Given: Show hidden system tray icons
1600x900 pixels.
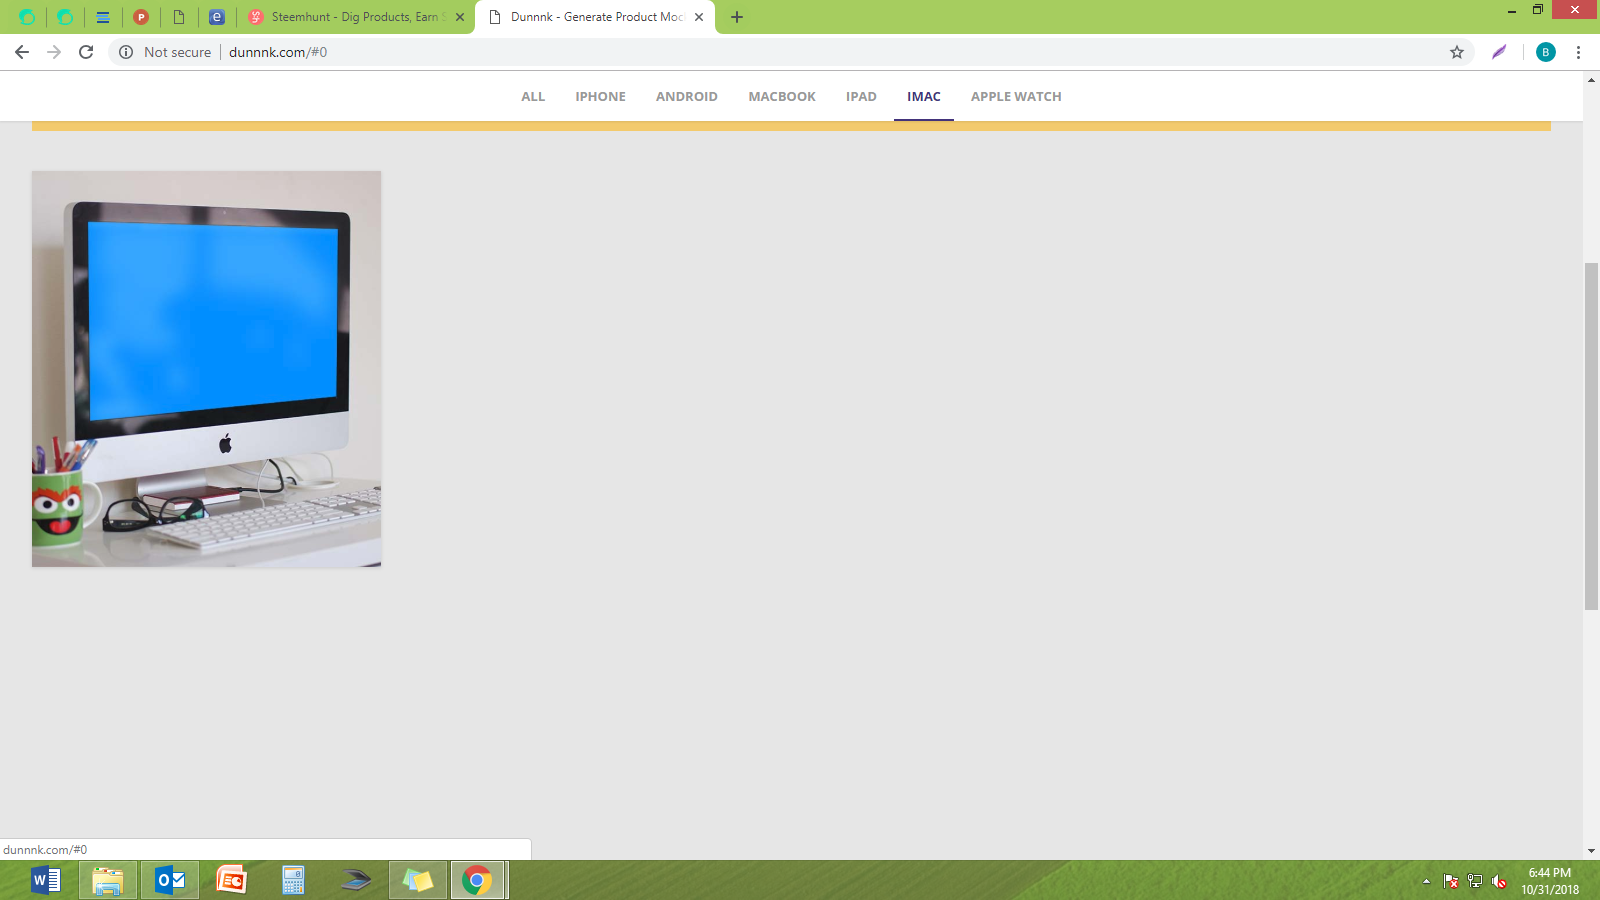Looking at the screenshot, I should [1426, 881].
